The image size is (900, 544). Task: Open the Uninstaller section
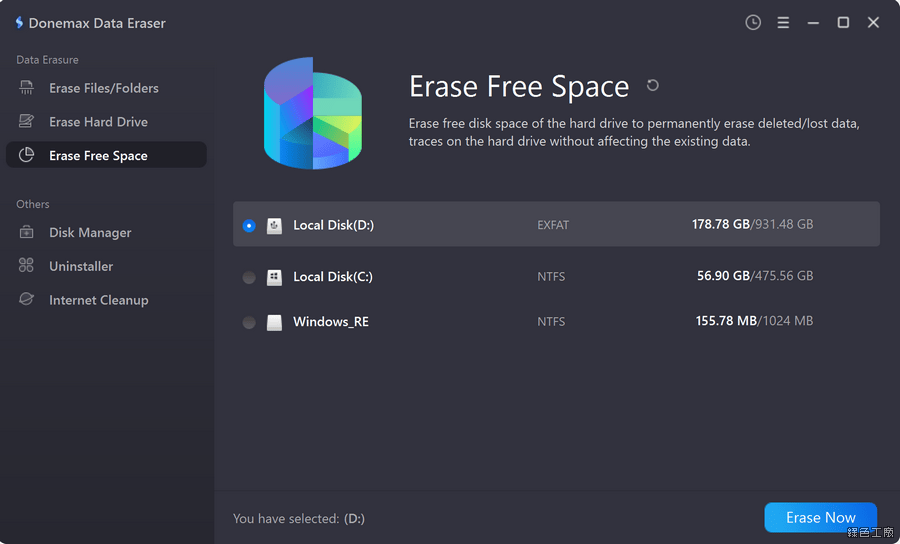[81, 266]
